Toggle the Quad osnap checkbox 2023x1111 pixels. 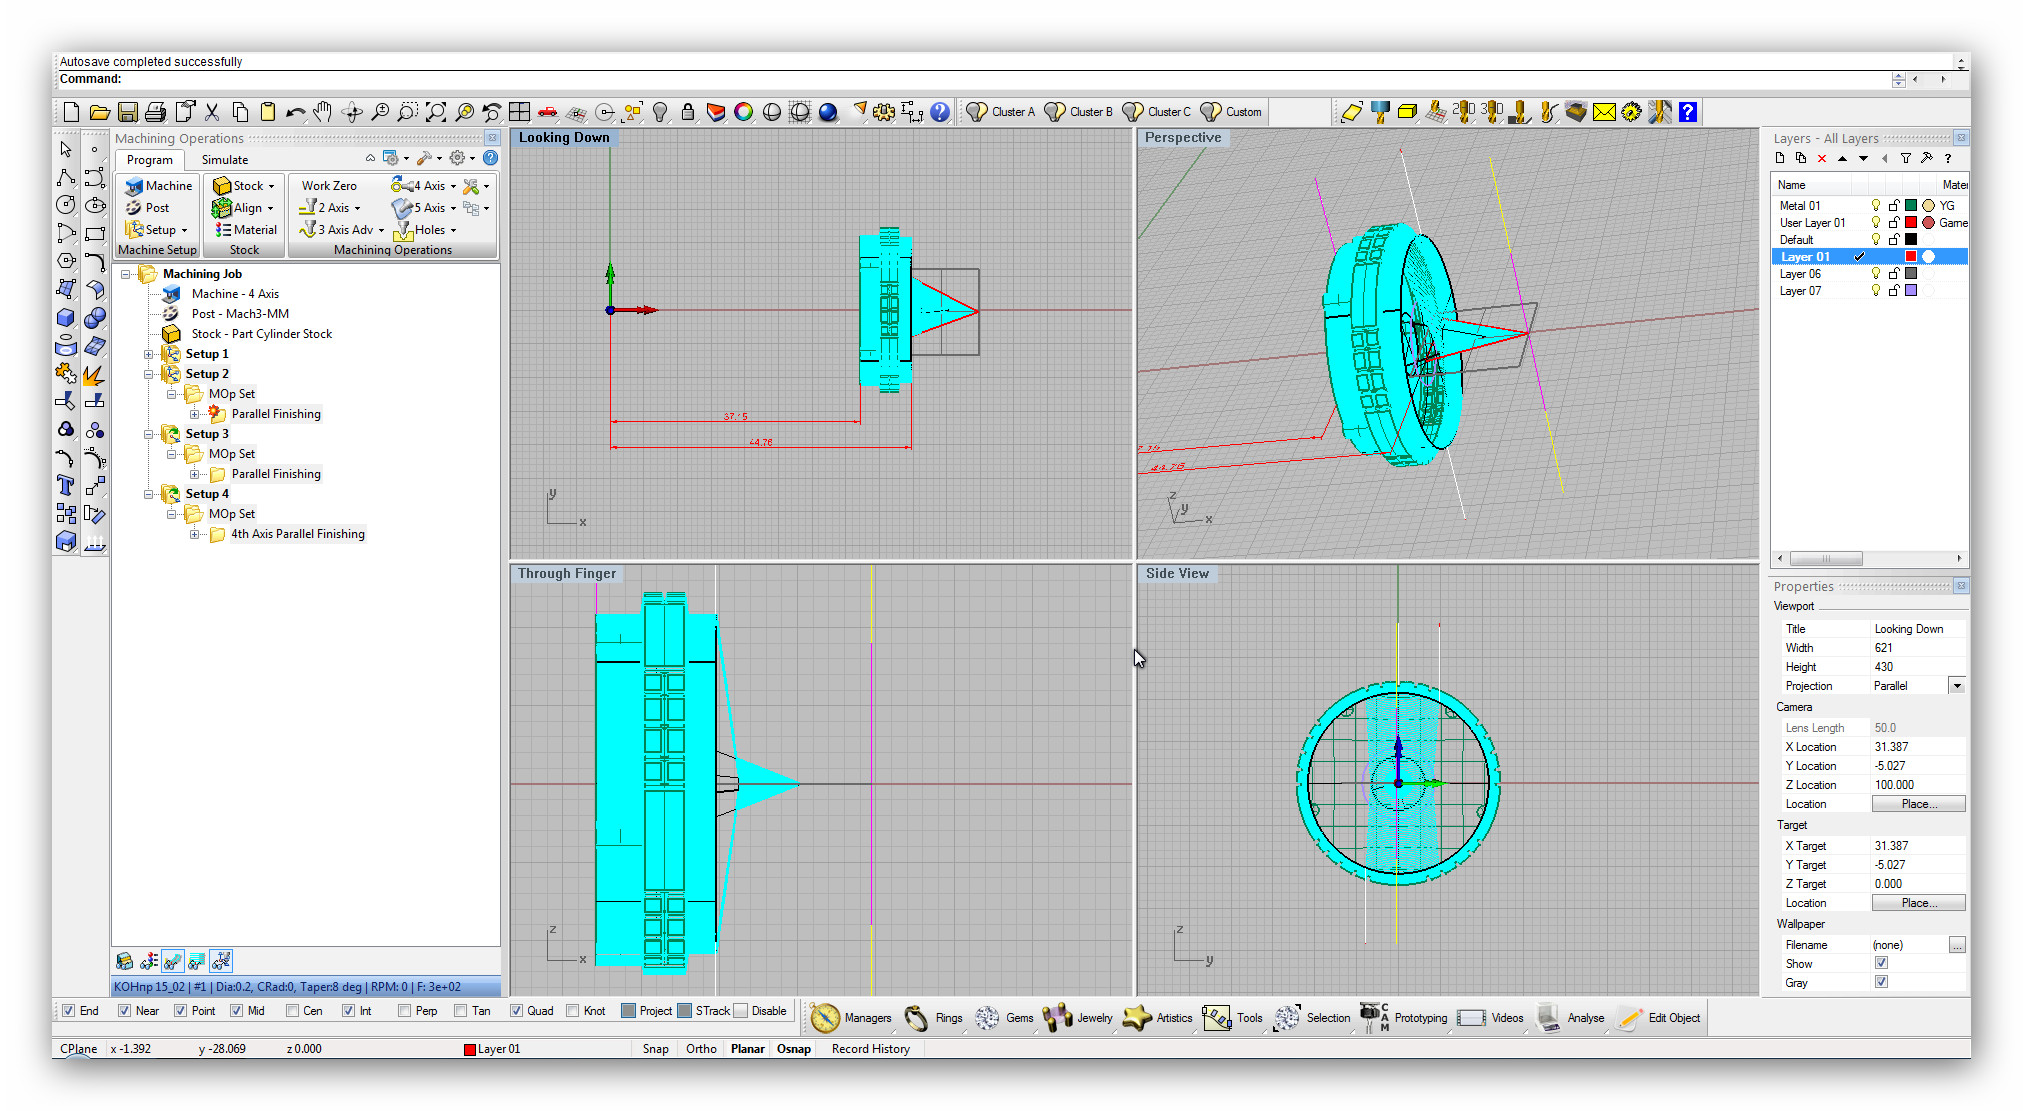point(516,1011)
